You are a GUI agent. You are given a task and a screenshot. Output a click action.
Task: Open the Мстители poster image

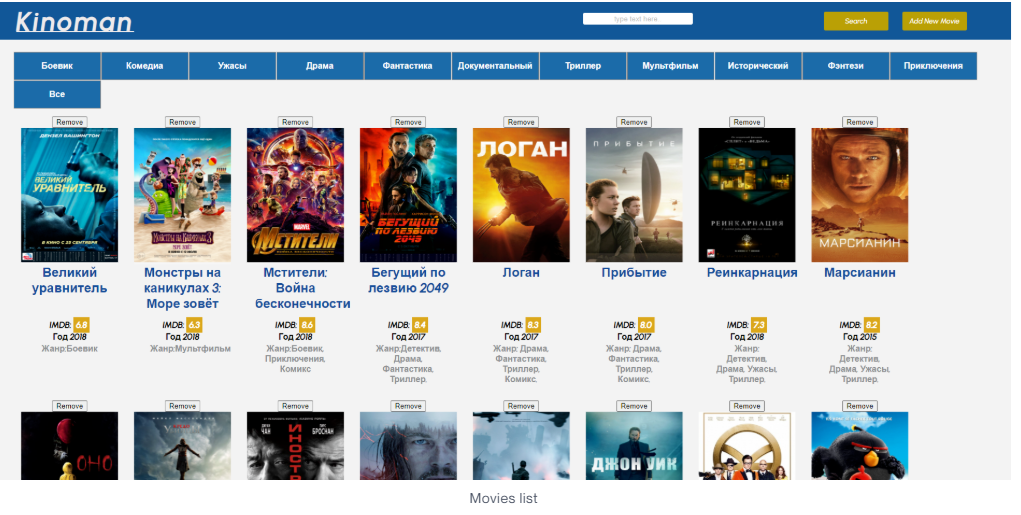(x=296, y=195)
